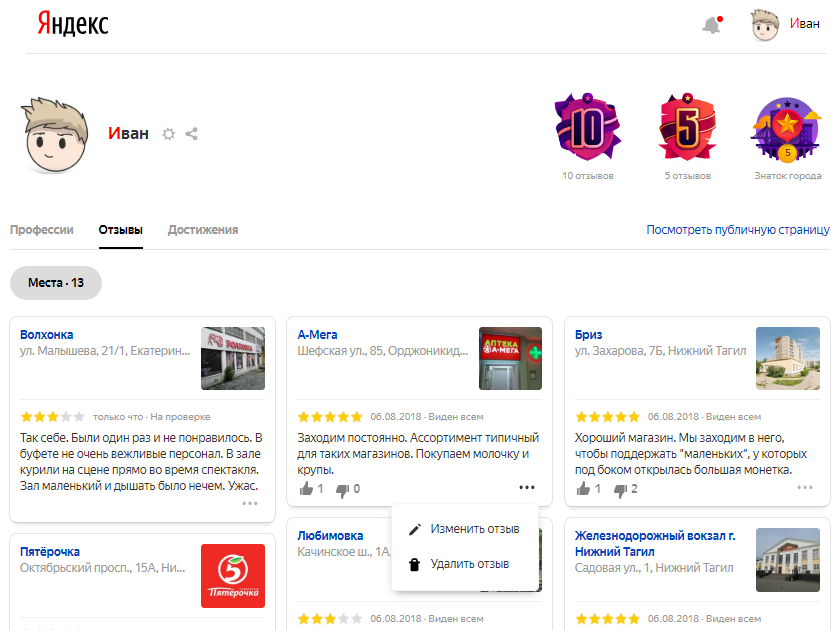
Task: Click the 'Места · 13' filter chip
Action: [56, 283]
